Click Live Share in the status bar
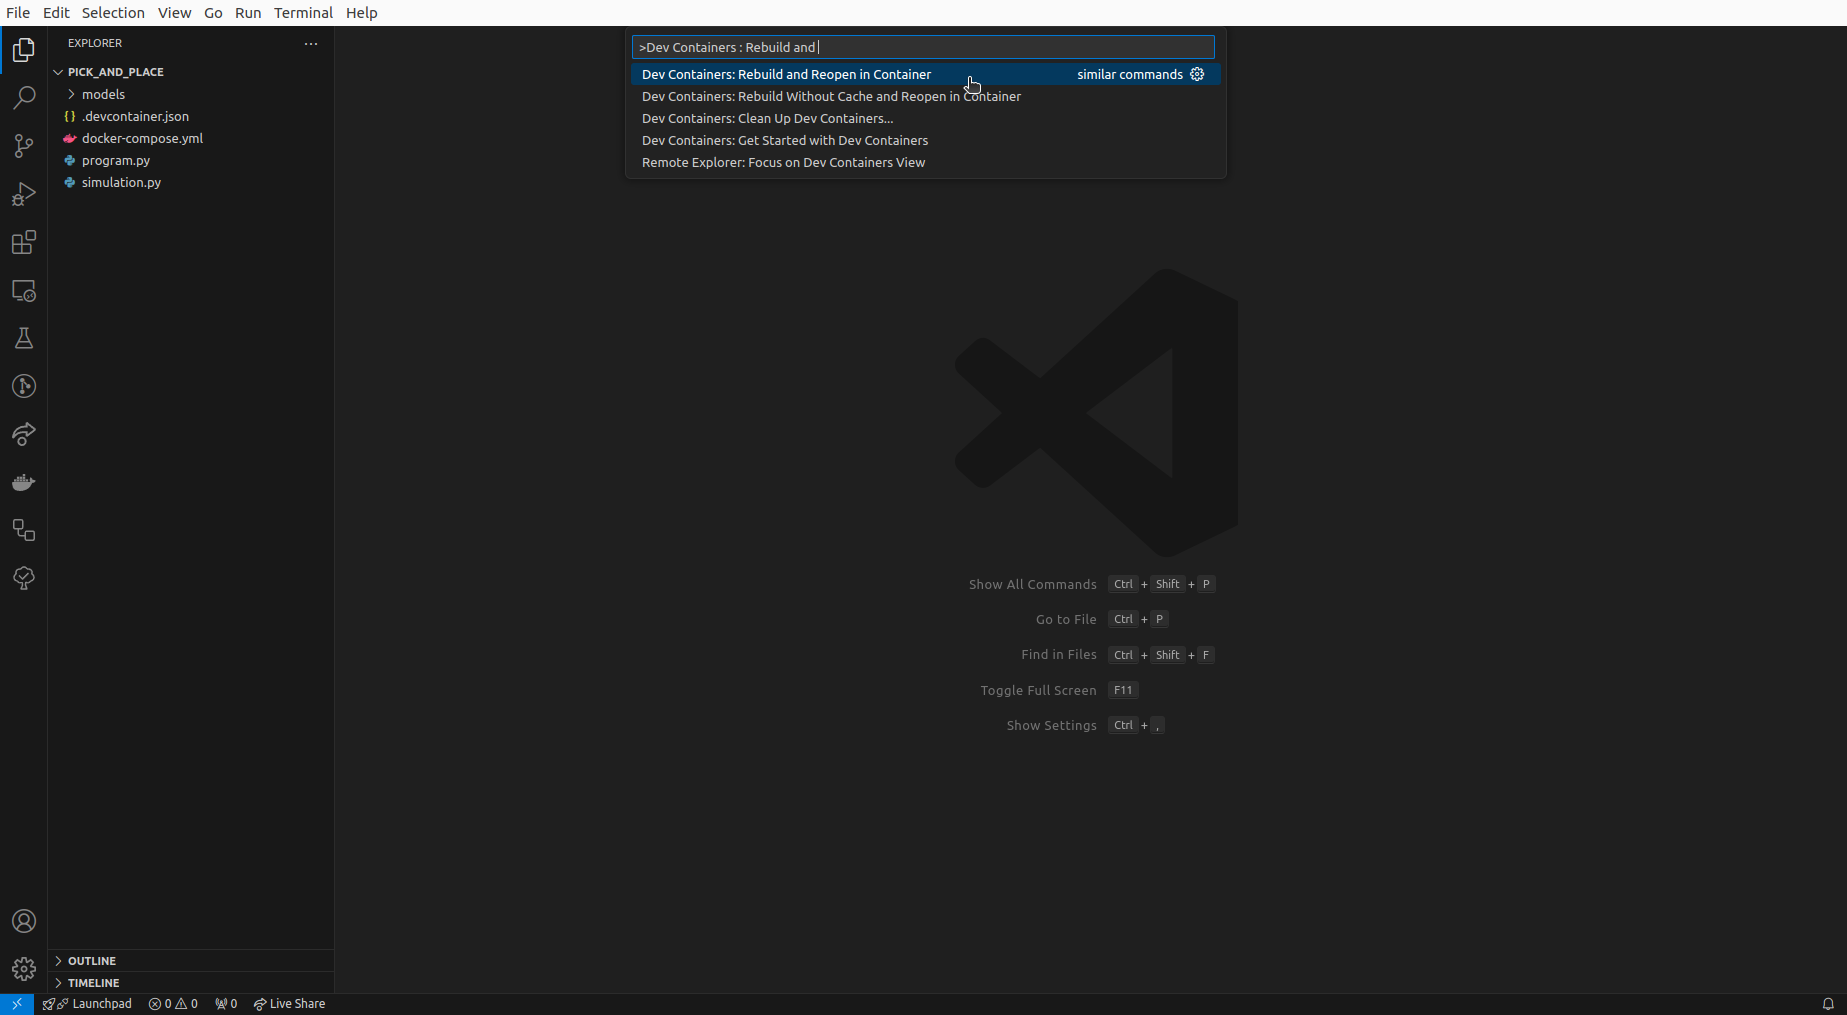 click(290, 1004)
